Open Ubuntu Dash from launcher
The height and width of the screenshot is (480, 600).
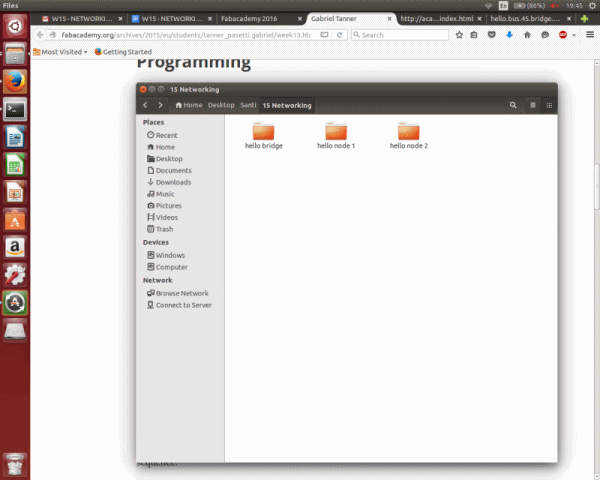click(x=15, y=26)
